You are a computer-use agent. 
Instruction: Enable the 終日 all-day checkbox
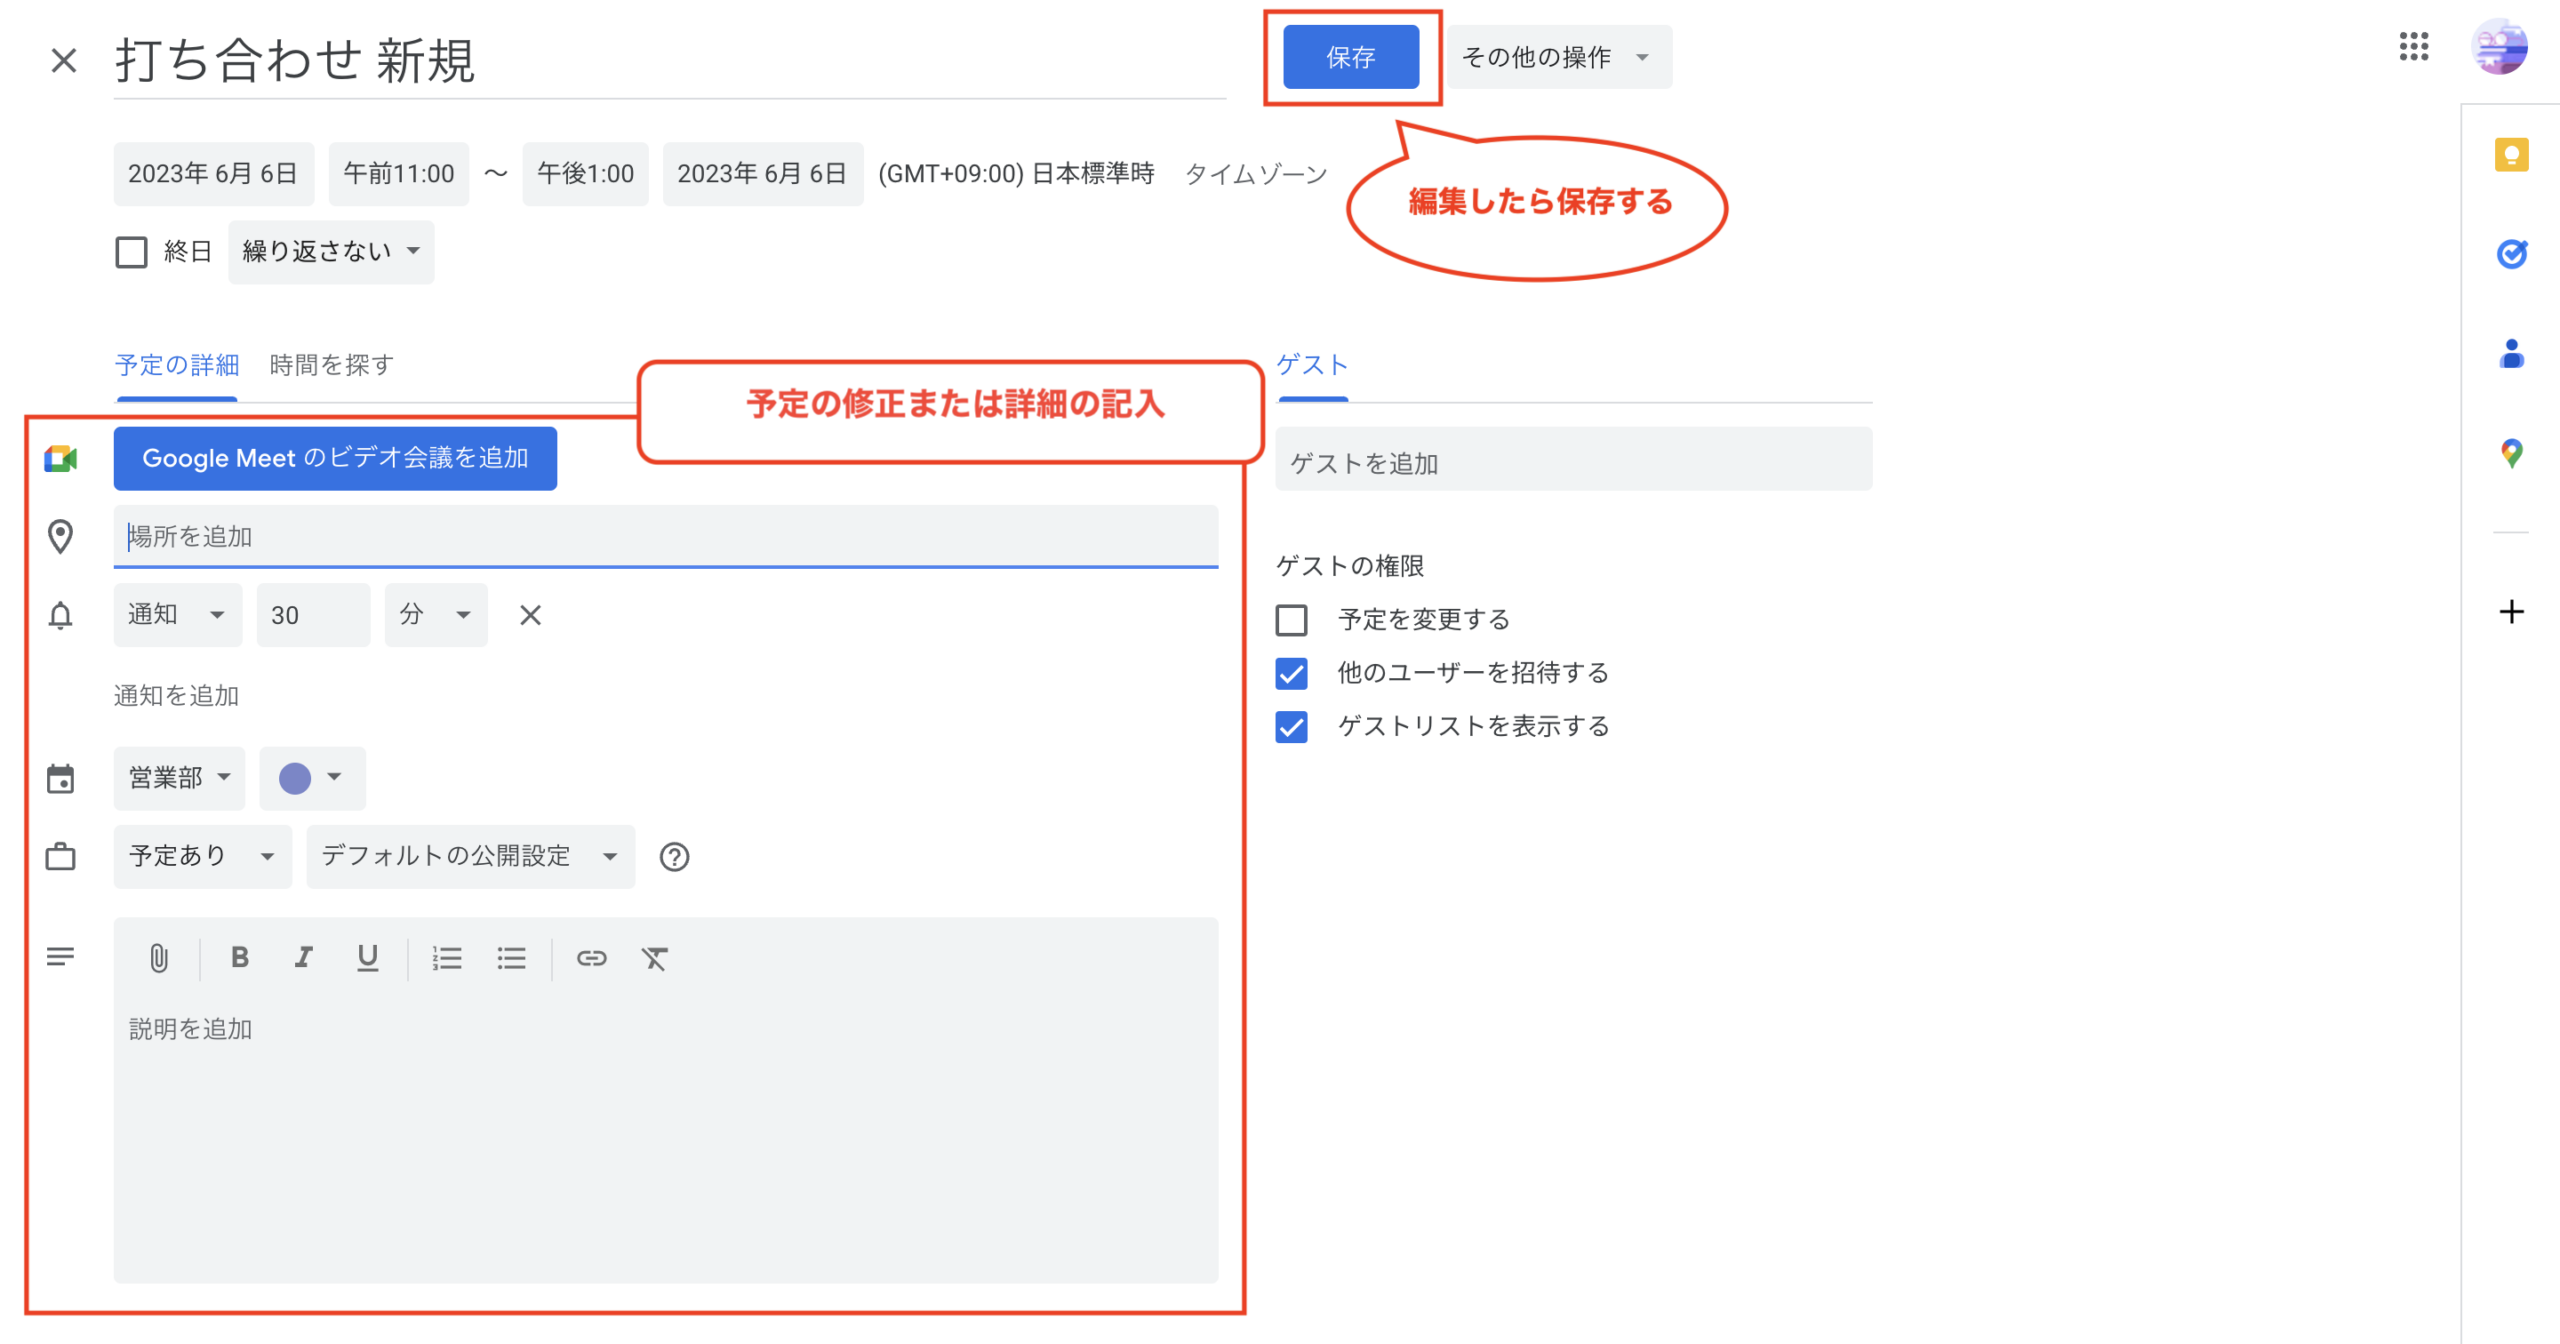click(x=131, y=251)
